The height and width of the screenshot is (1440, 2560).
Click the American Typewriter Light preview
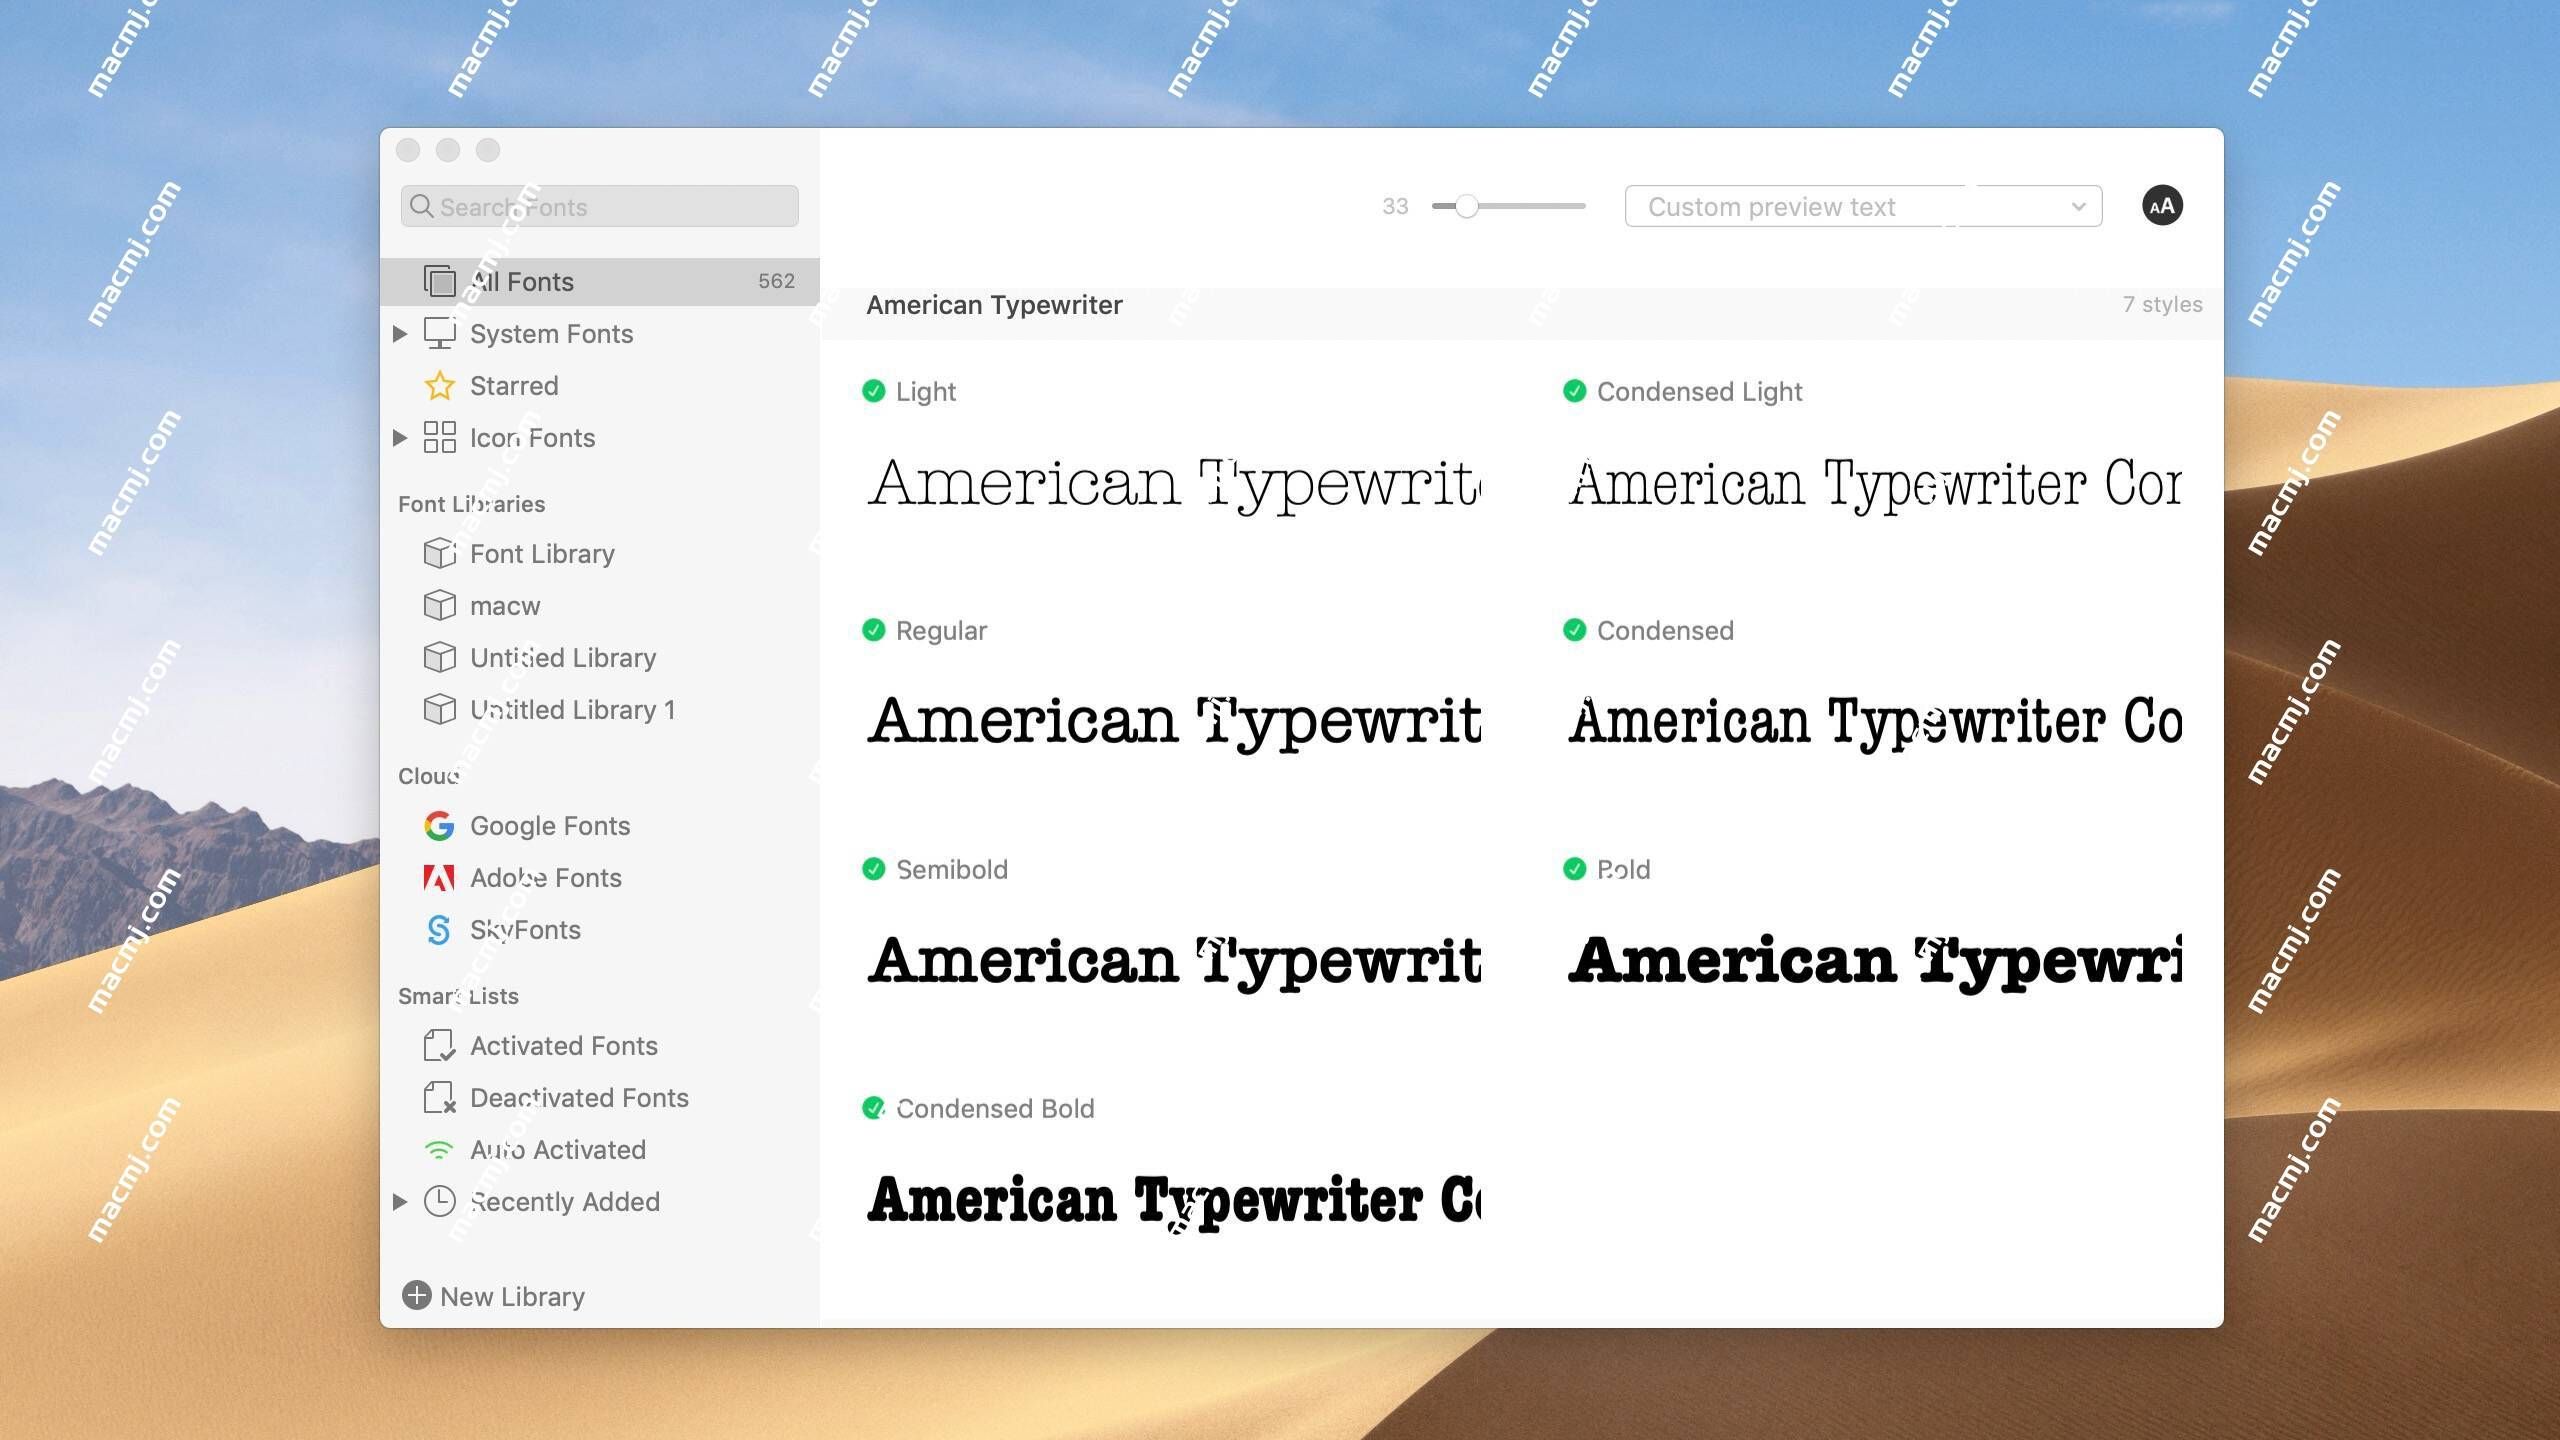(1174, 484)
